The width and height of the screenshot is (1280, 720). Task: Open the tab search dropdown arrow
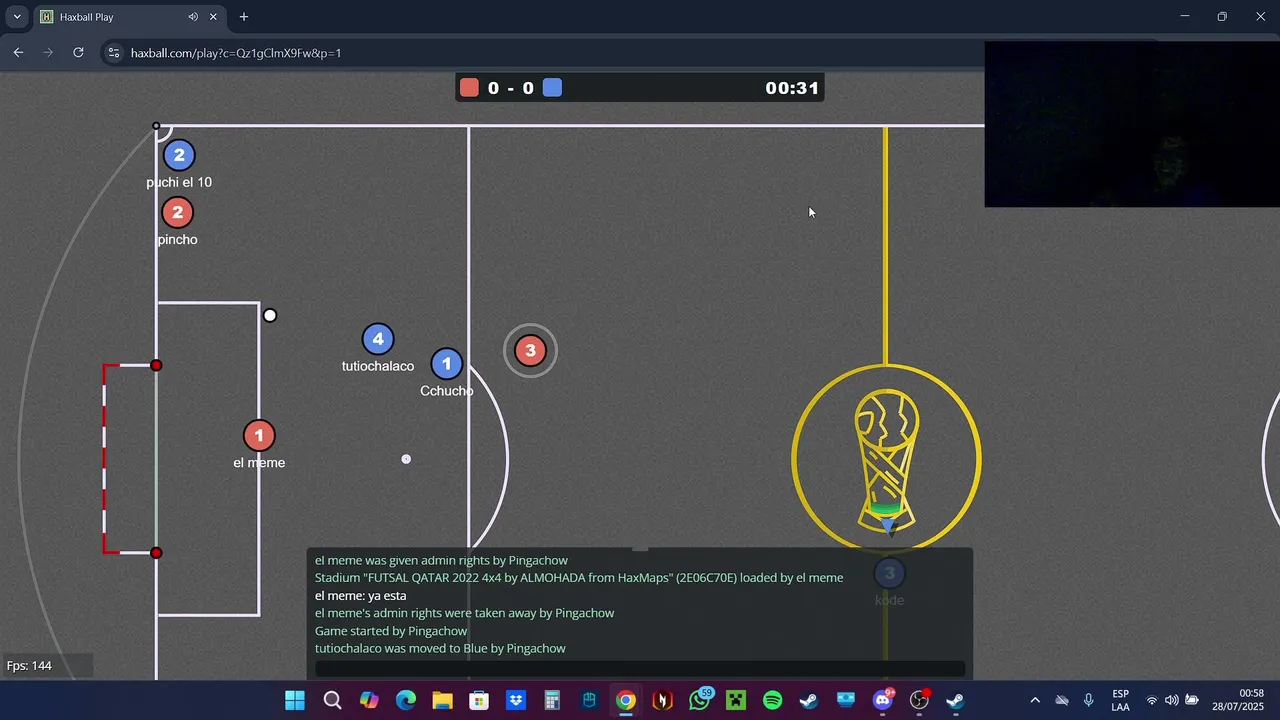click(x=17, y=17)
